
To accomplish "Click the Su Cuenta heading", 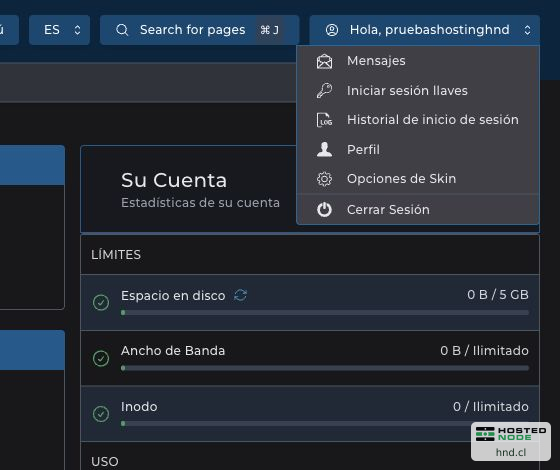I will tap(174, 180).
